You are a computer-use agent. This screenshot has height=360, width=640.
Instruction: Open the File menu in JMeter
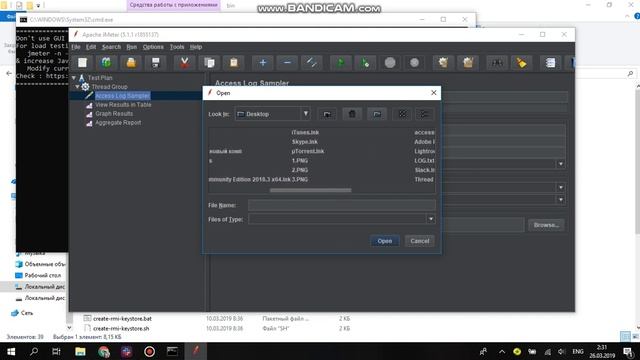(x=76, y=47)
